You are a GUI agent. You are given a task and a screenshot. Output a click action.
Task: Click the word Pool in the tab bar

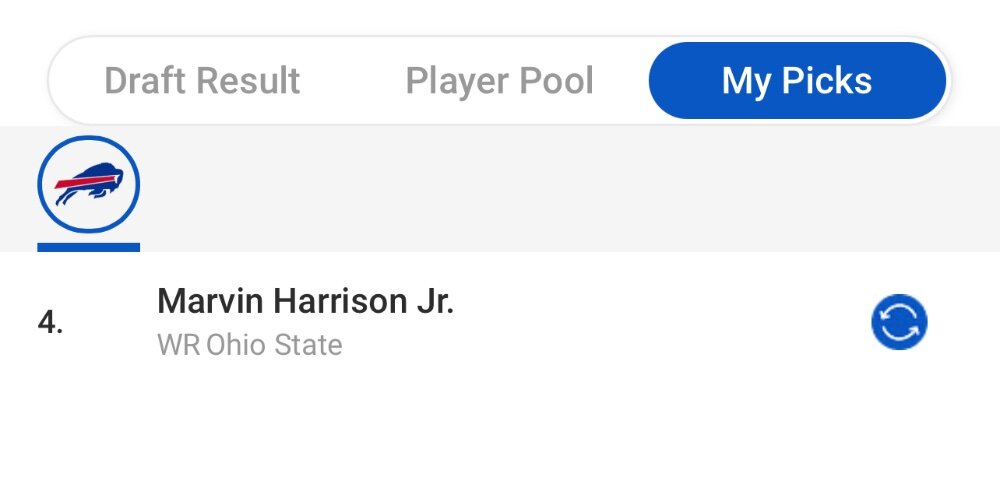pos(556,81)
